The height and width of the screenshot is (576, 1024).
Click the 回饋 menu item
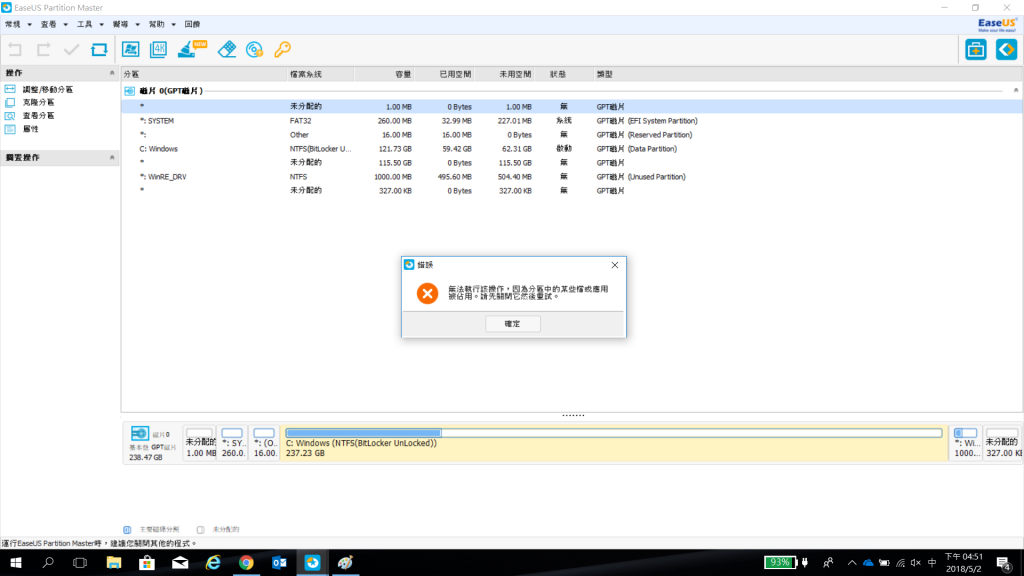click(x=192, y=24)
